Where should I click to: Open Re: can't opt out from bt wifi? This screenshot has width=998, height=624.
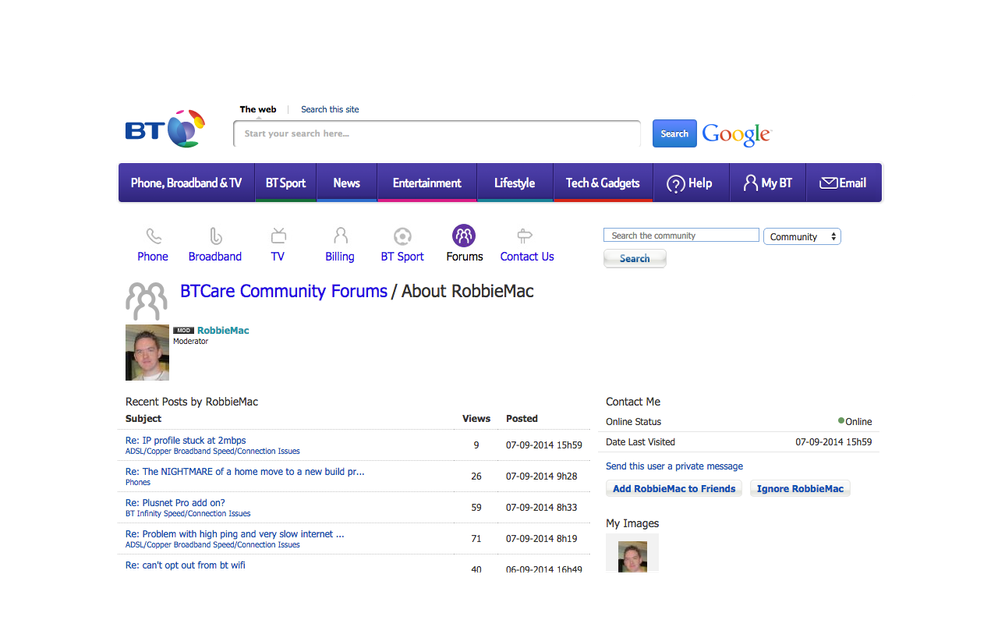click(x=185, y=565)
